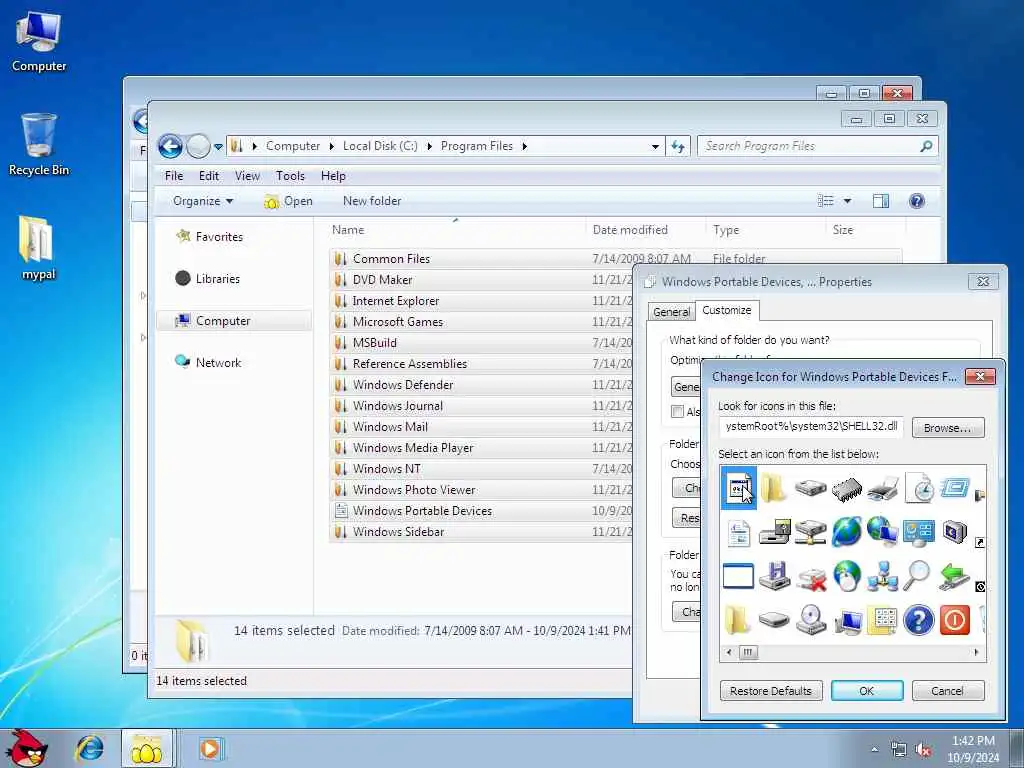Expand the address bar history dropdown
This screenshot has height=768, width=1024.
pos(655,147)
